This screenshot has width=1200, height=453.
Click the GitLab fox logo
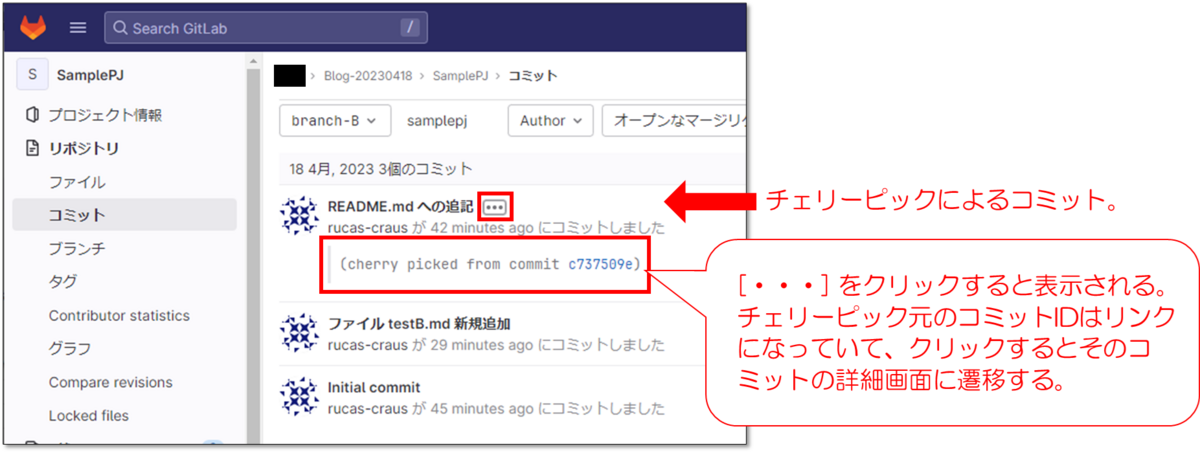pyautogui.click(x=34, y=27)
